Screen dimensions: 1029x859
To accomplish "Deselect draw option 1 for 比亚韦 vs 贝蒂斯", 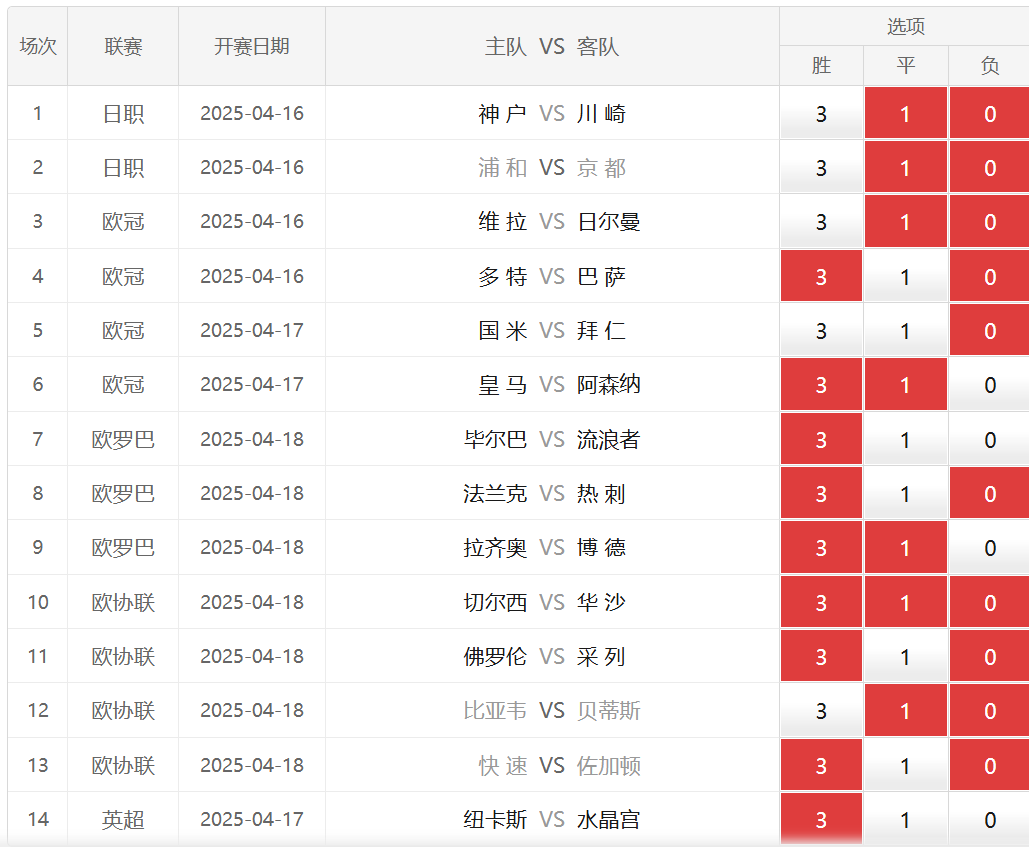I will pyautogui.click(x=906, y=710).
